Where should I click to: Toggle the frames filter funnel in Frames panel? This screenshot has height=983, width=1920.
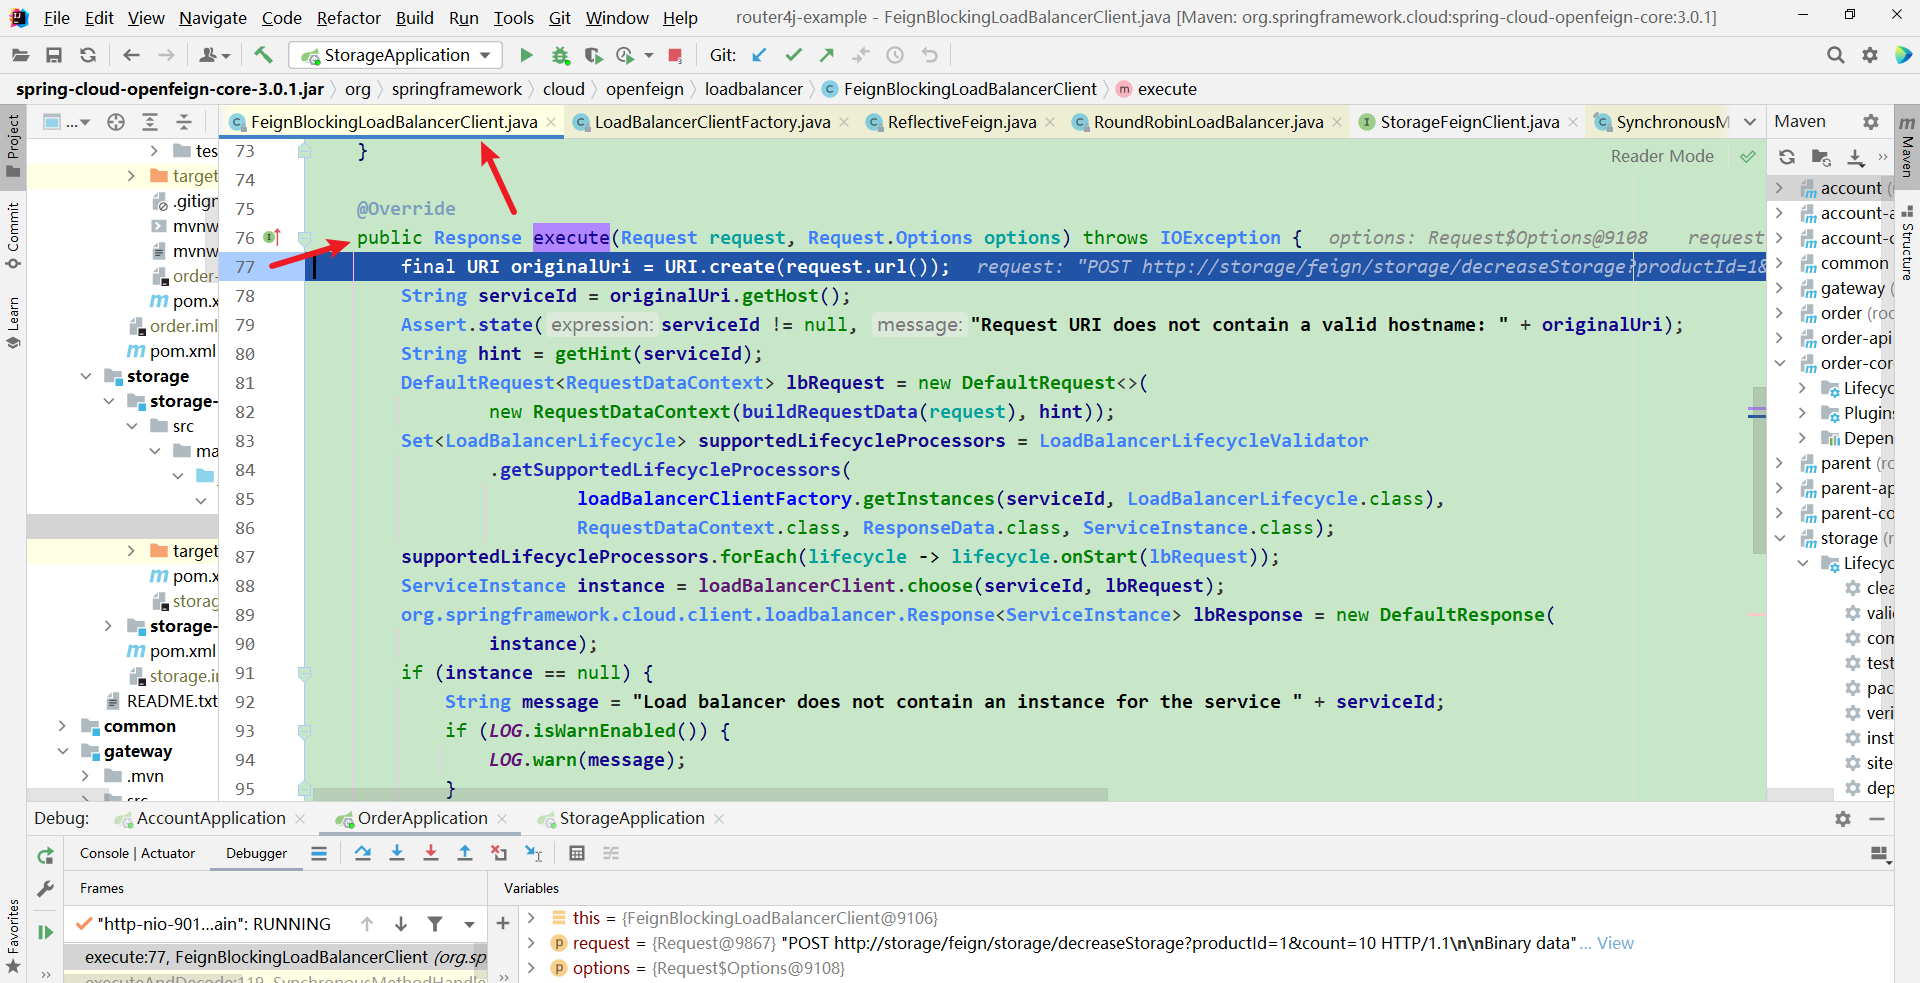[x=435, y=924]
